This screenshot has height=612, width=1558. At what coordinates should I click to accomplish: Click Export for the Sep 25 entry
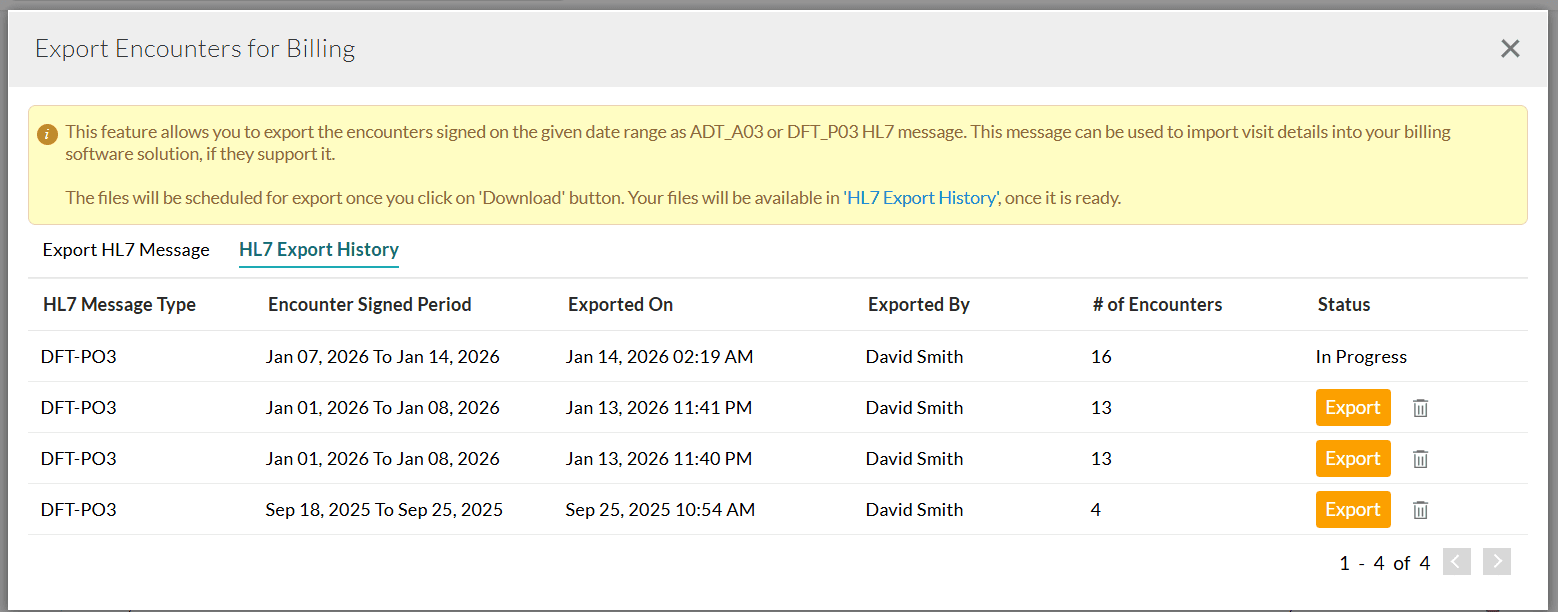click(x=1353, y=509)
